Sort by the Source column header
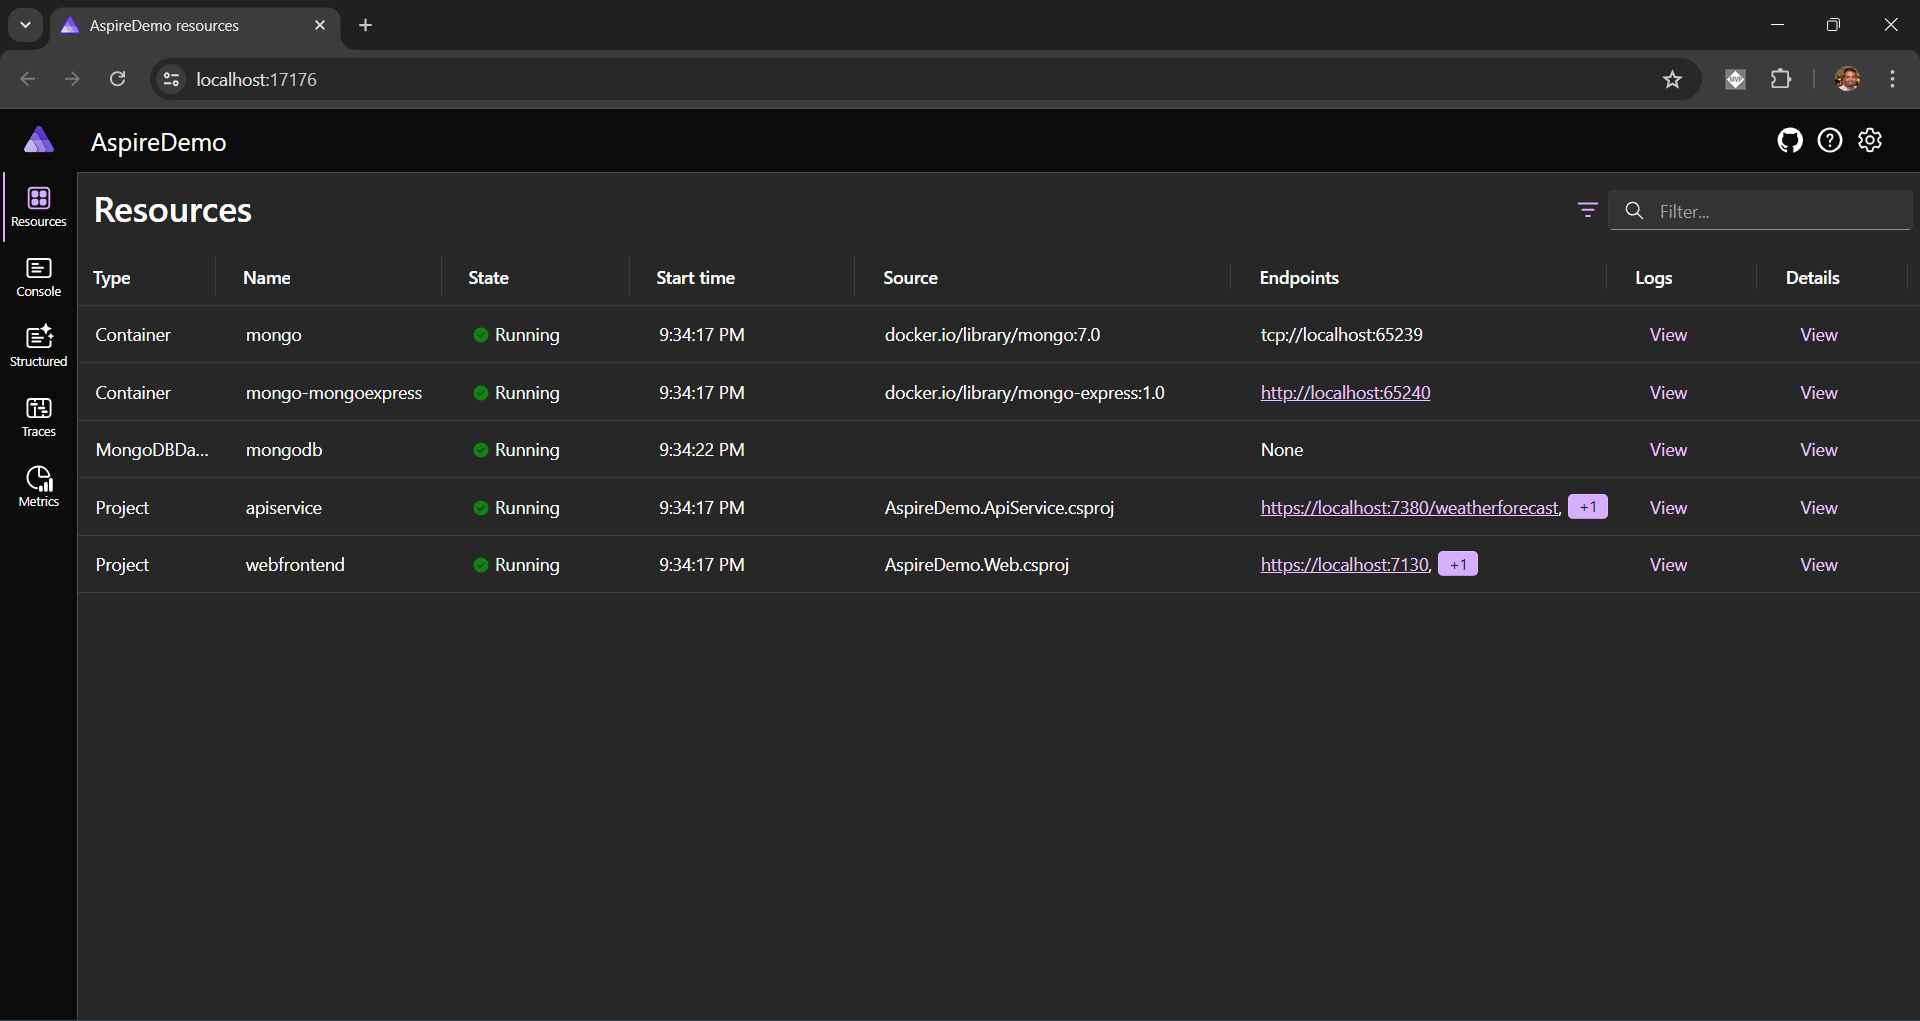 coord(911,278)
